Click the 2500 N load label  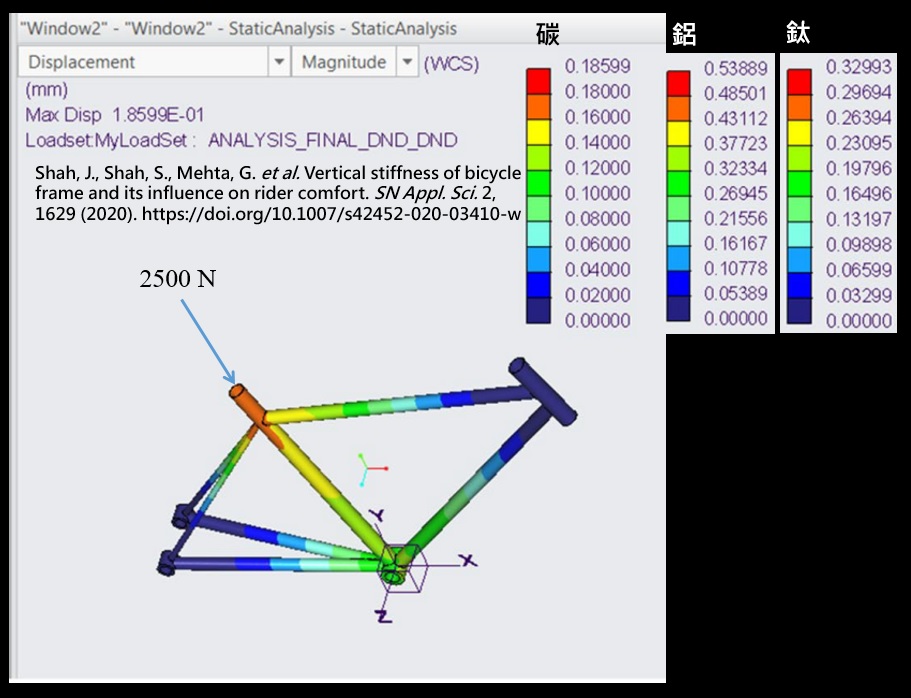(177, 278)
